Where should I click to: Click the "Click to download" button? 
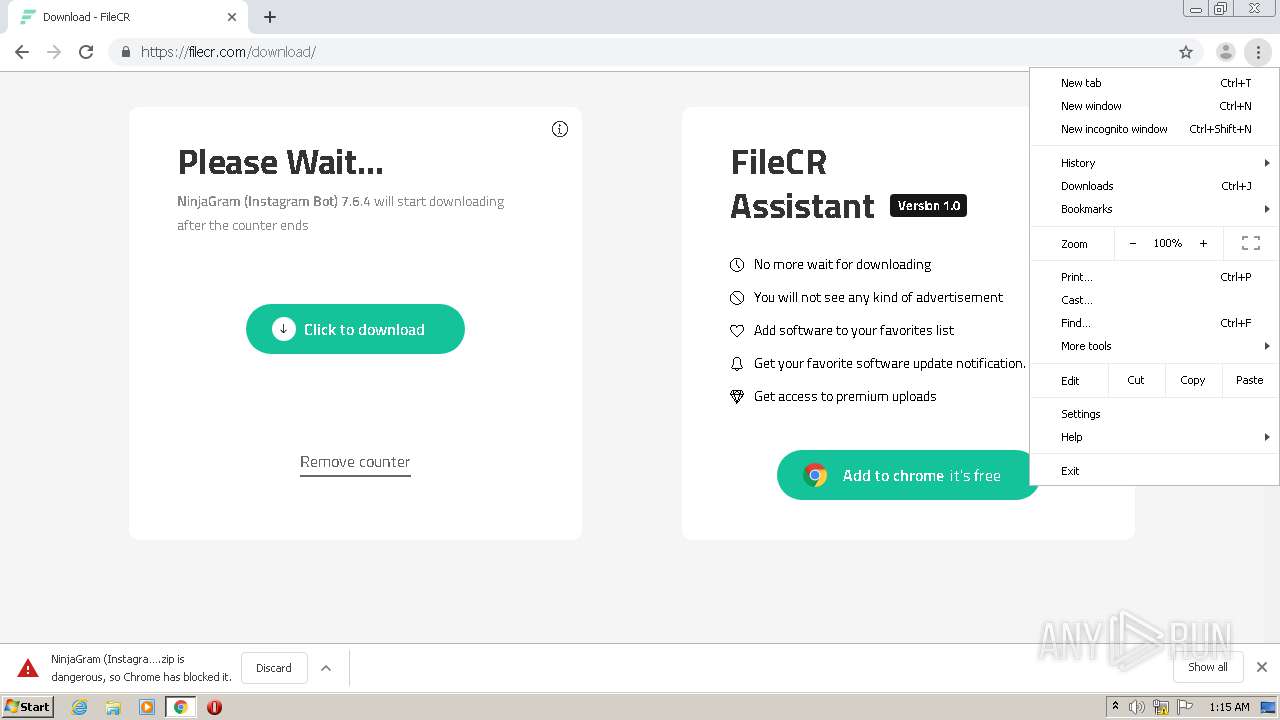click(355, 329)
